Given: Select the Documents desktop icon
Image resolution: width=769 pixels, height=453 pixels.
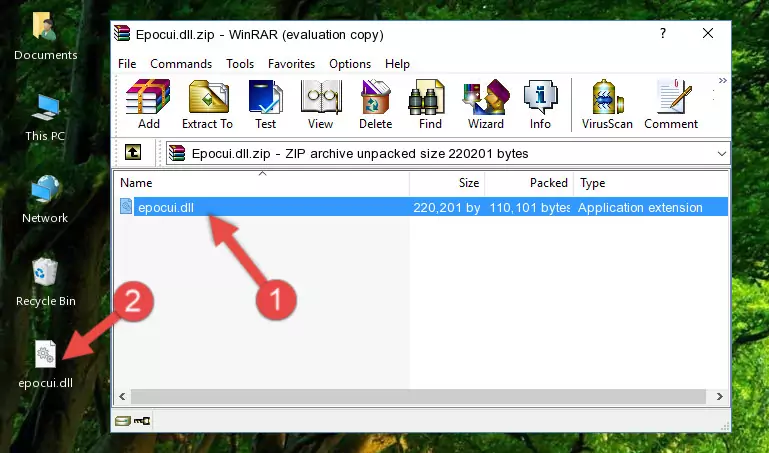Looking at the screenshot, I should 46,36.
